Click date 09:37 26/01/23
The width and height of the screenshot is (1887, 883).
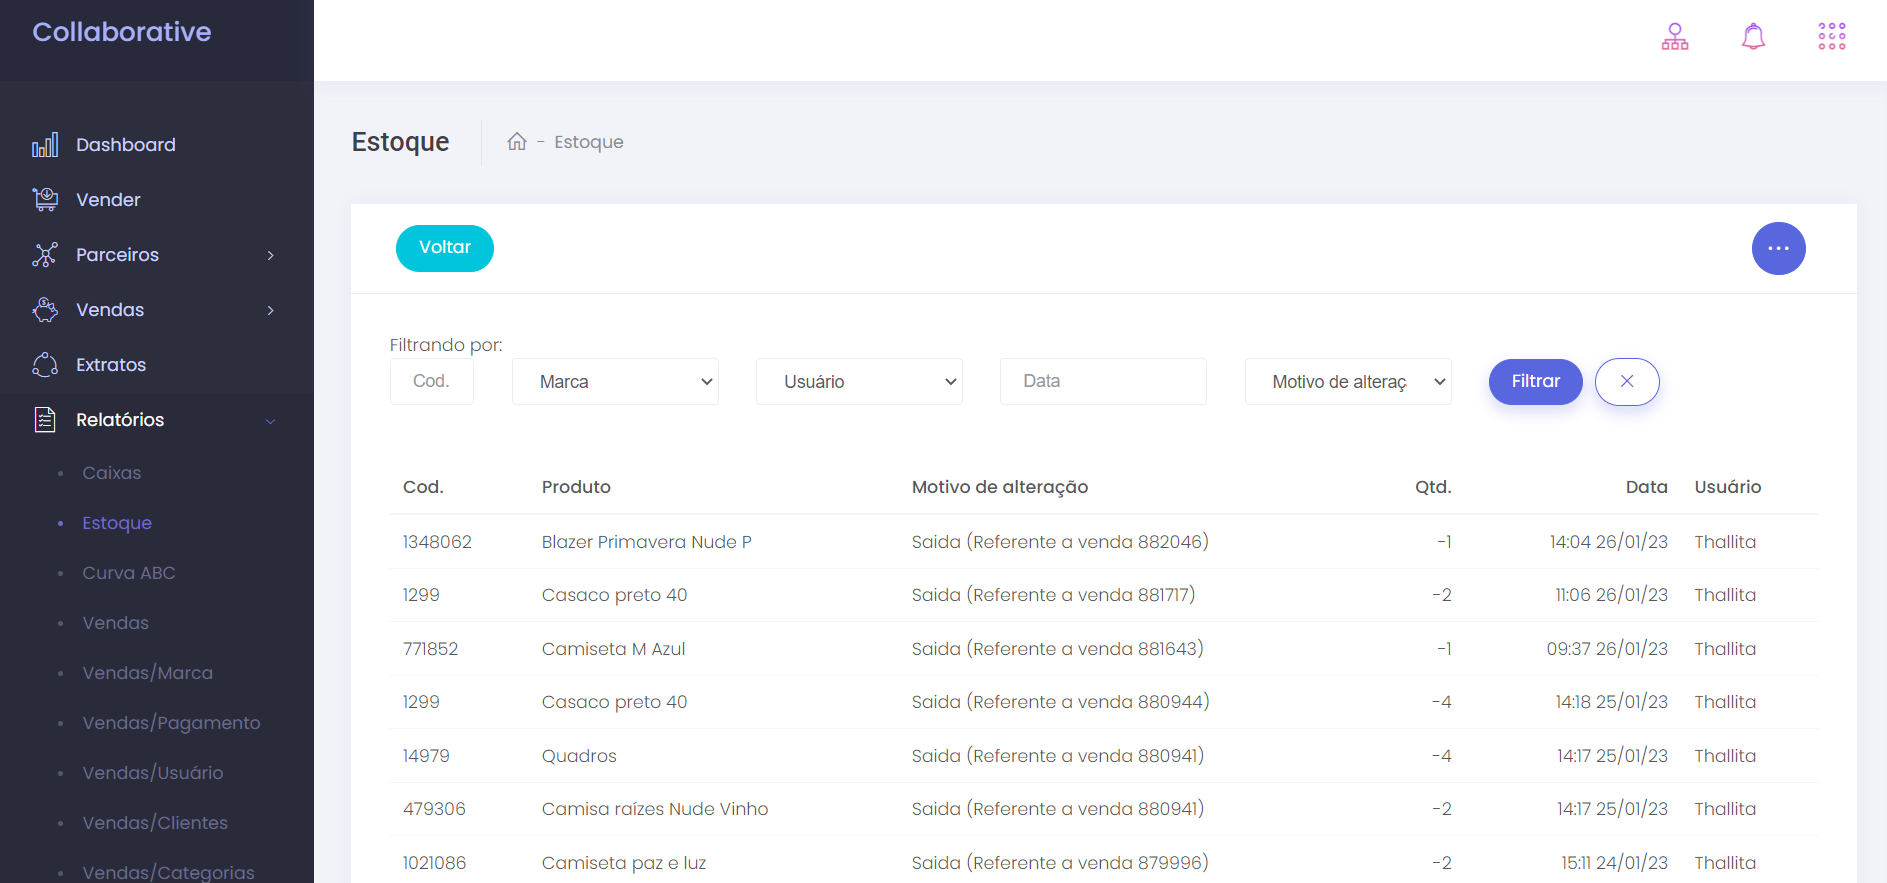tap(1607, 649)
